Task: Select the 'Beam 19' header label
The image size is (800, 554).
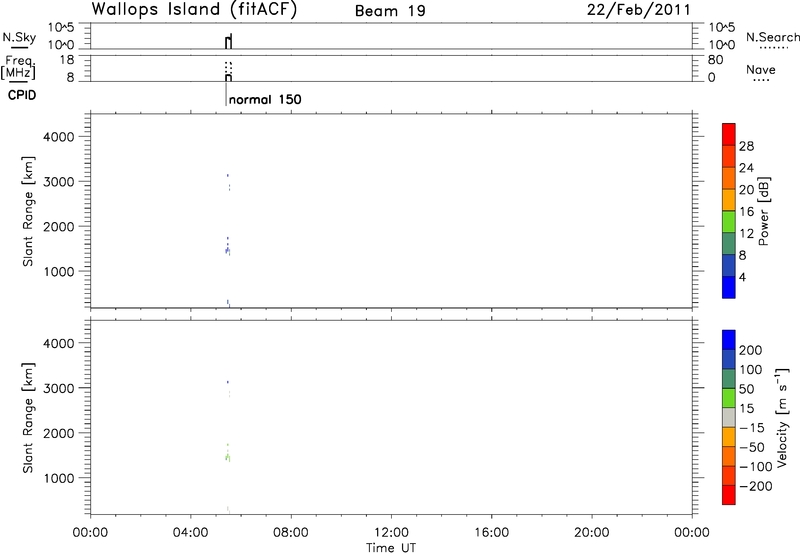Action: tap(390, 11)
